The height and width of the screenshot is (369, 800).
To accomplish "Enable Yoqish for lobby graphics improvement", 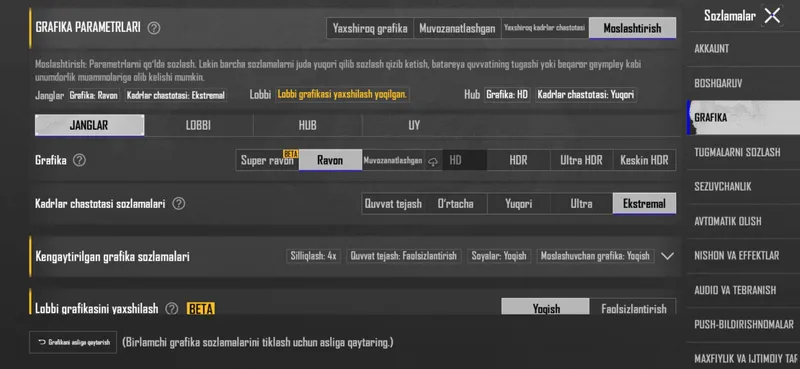I will [545, 308].
